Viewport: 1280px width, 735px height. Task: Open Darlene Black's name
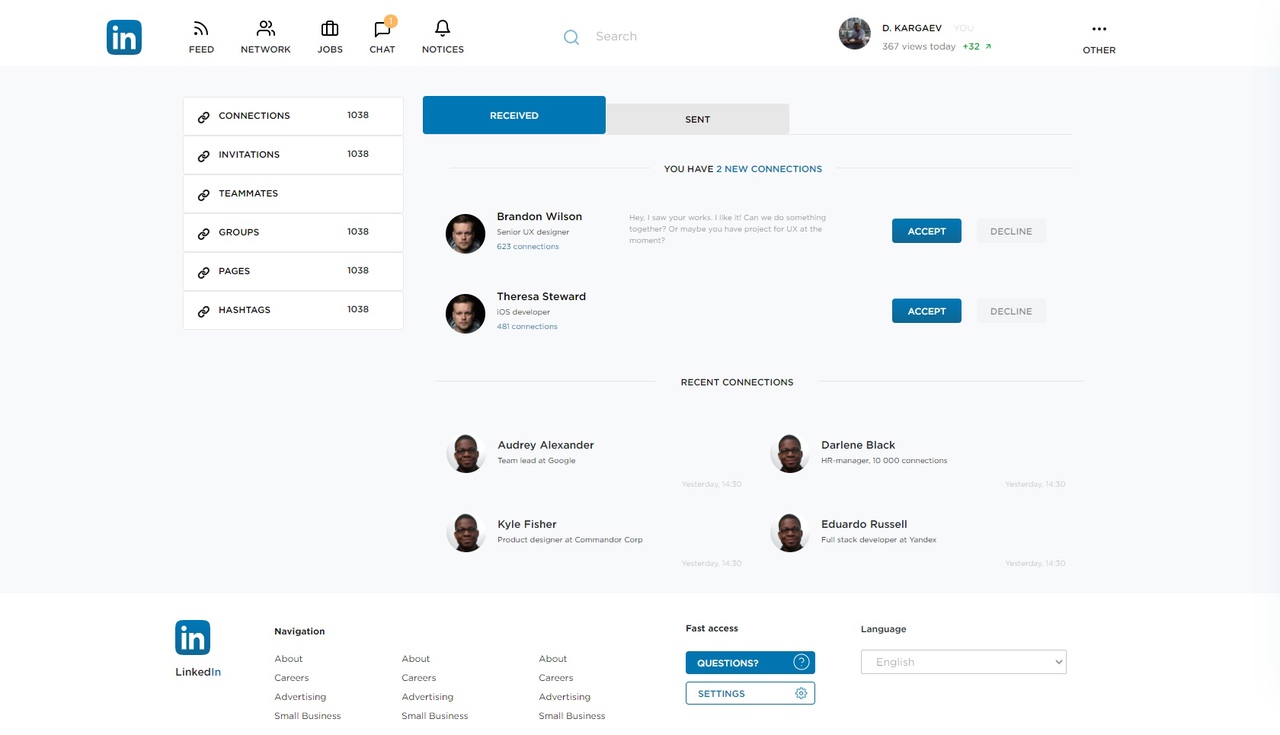[x=858, y=445]
